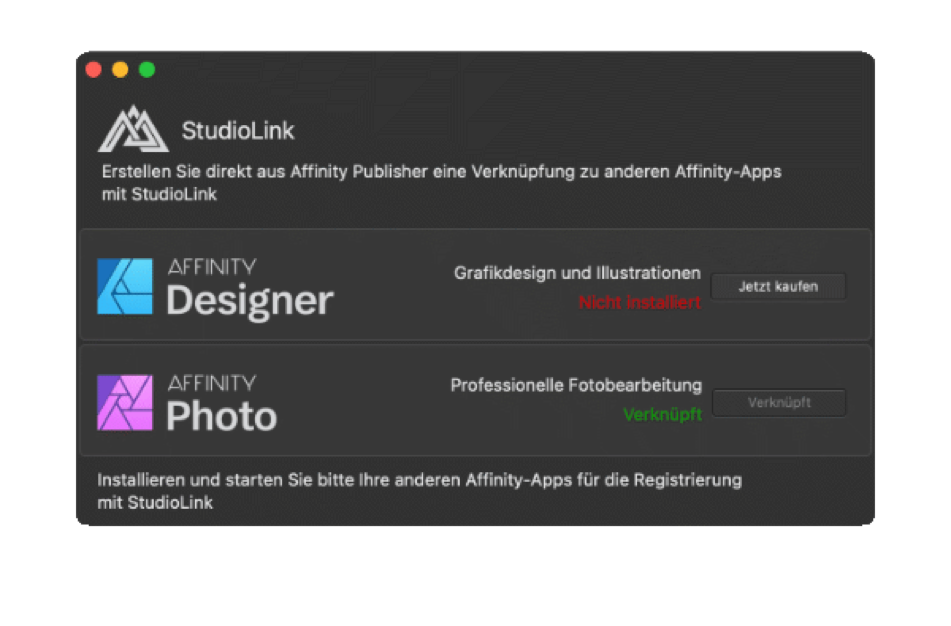Click the blue Affinity Designer app icon
Viewport: 951px width, 626px height.
click(125, 286)
